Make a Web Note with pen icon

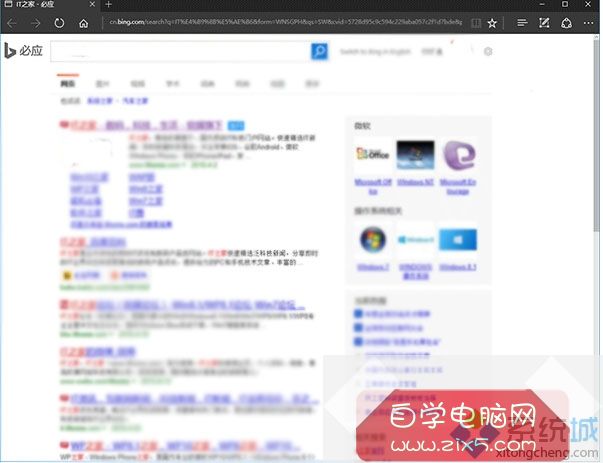tap(544, 23)
